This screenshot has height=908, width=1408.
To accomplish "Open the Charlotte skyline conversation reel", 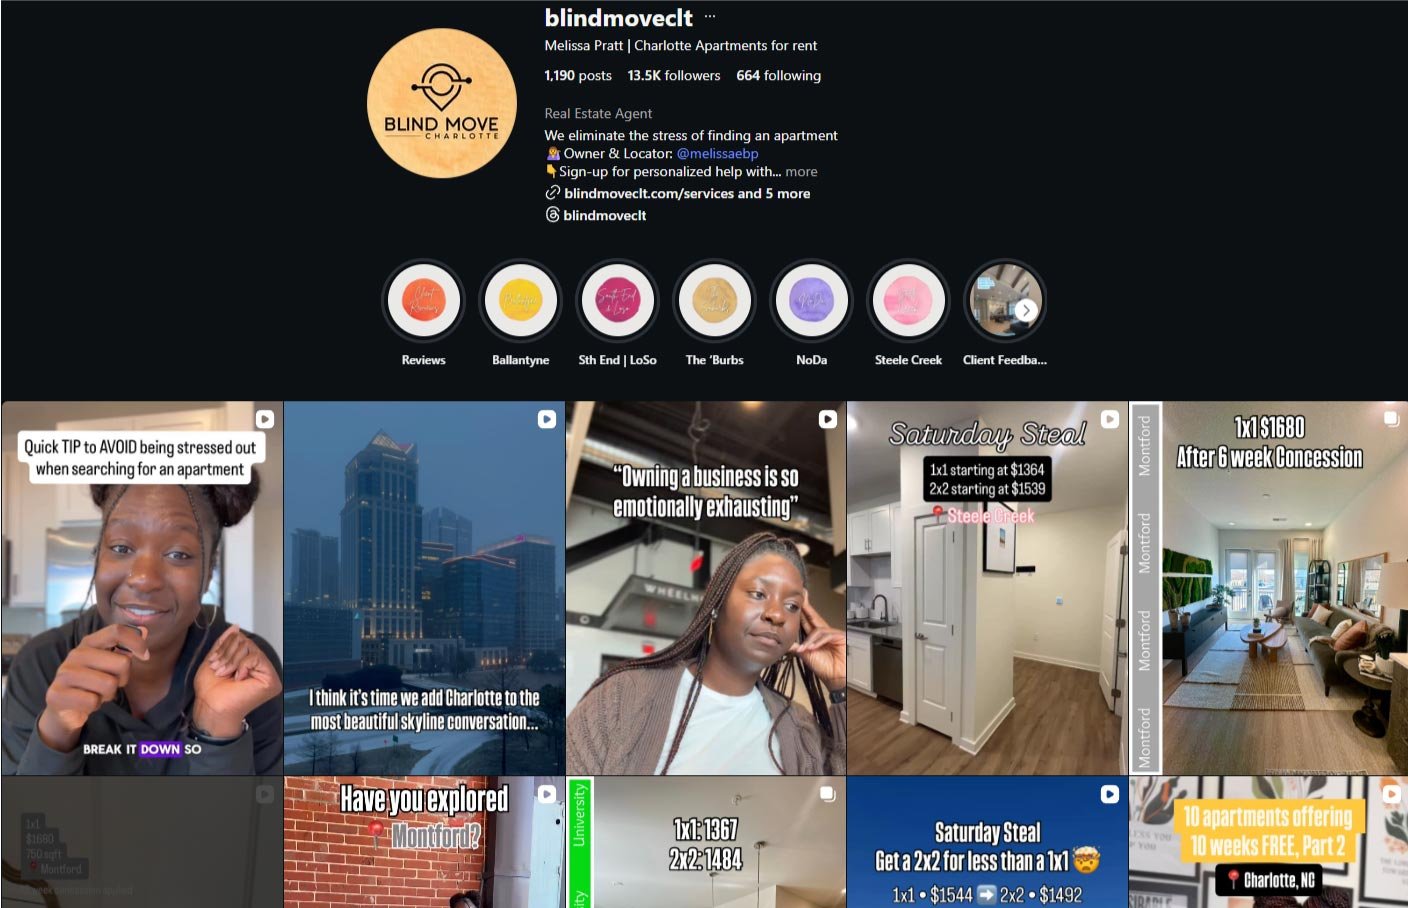I will [x=424, y=588].
